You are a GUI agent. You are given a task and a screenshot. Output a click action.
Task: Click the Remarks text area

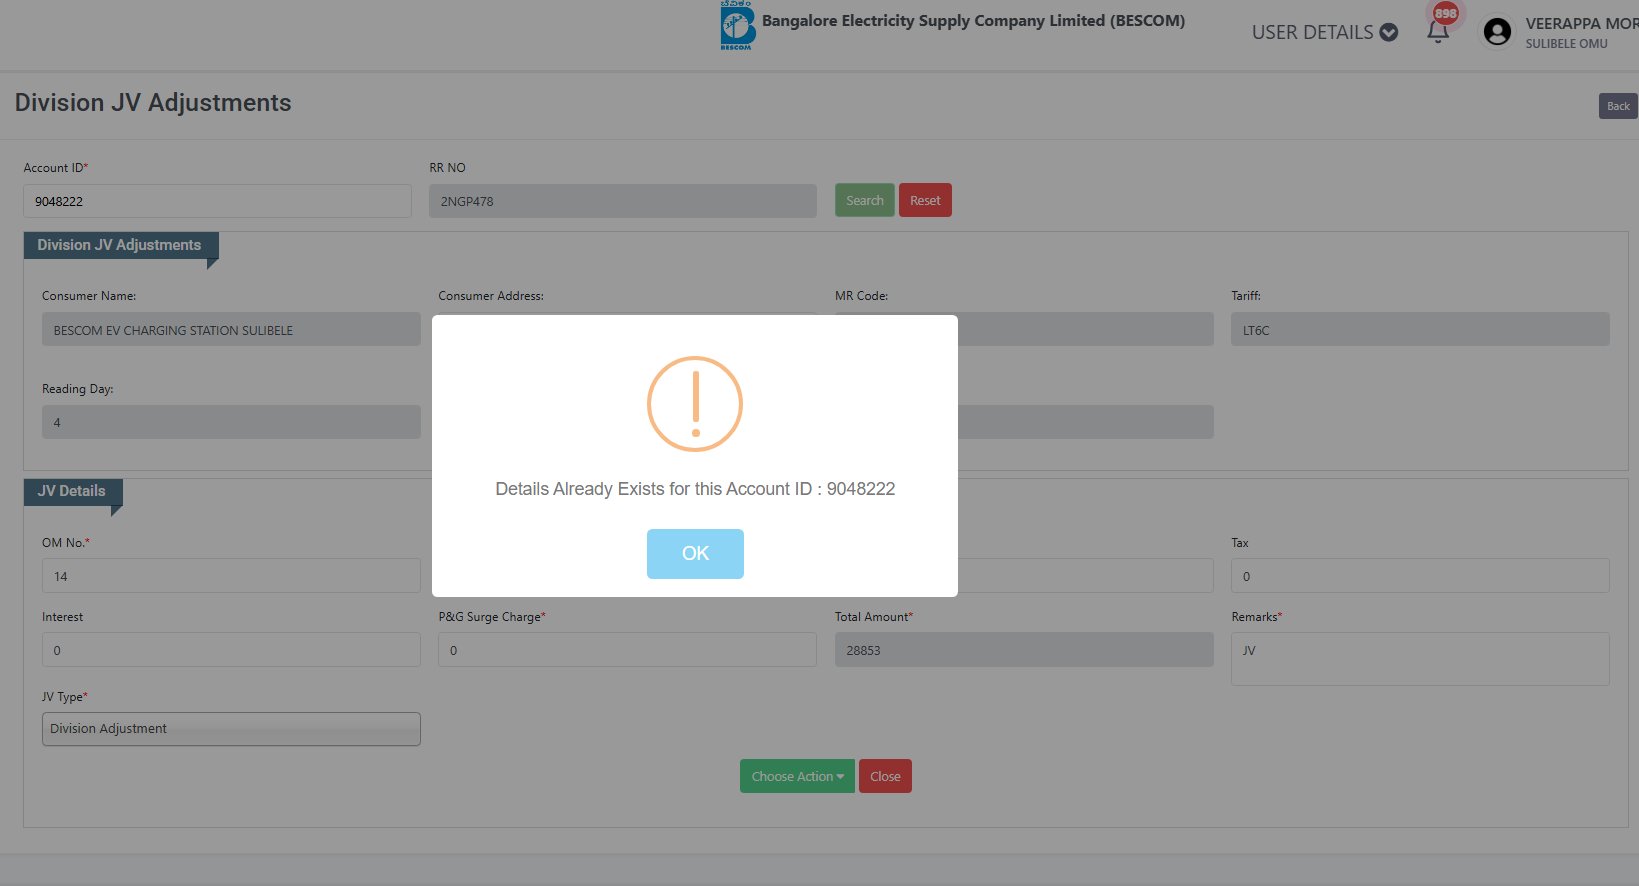[1420, 659]
